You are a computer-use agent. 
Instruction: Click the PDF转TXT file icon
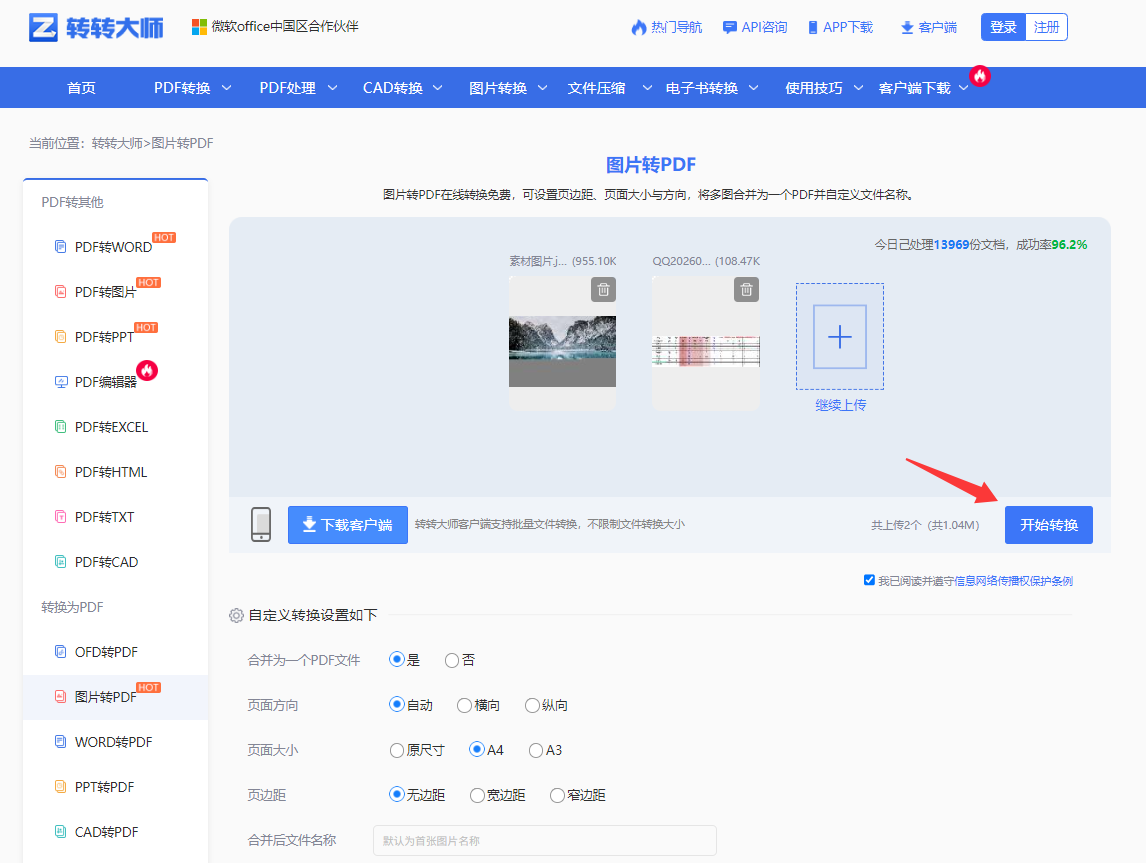[61, 517]
